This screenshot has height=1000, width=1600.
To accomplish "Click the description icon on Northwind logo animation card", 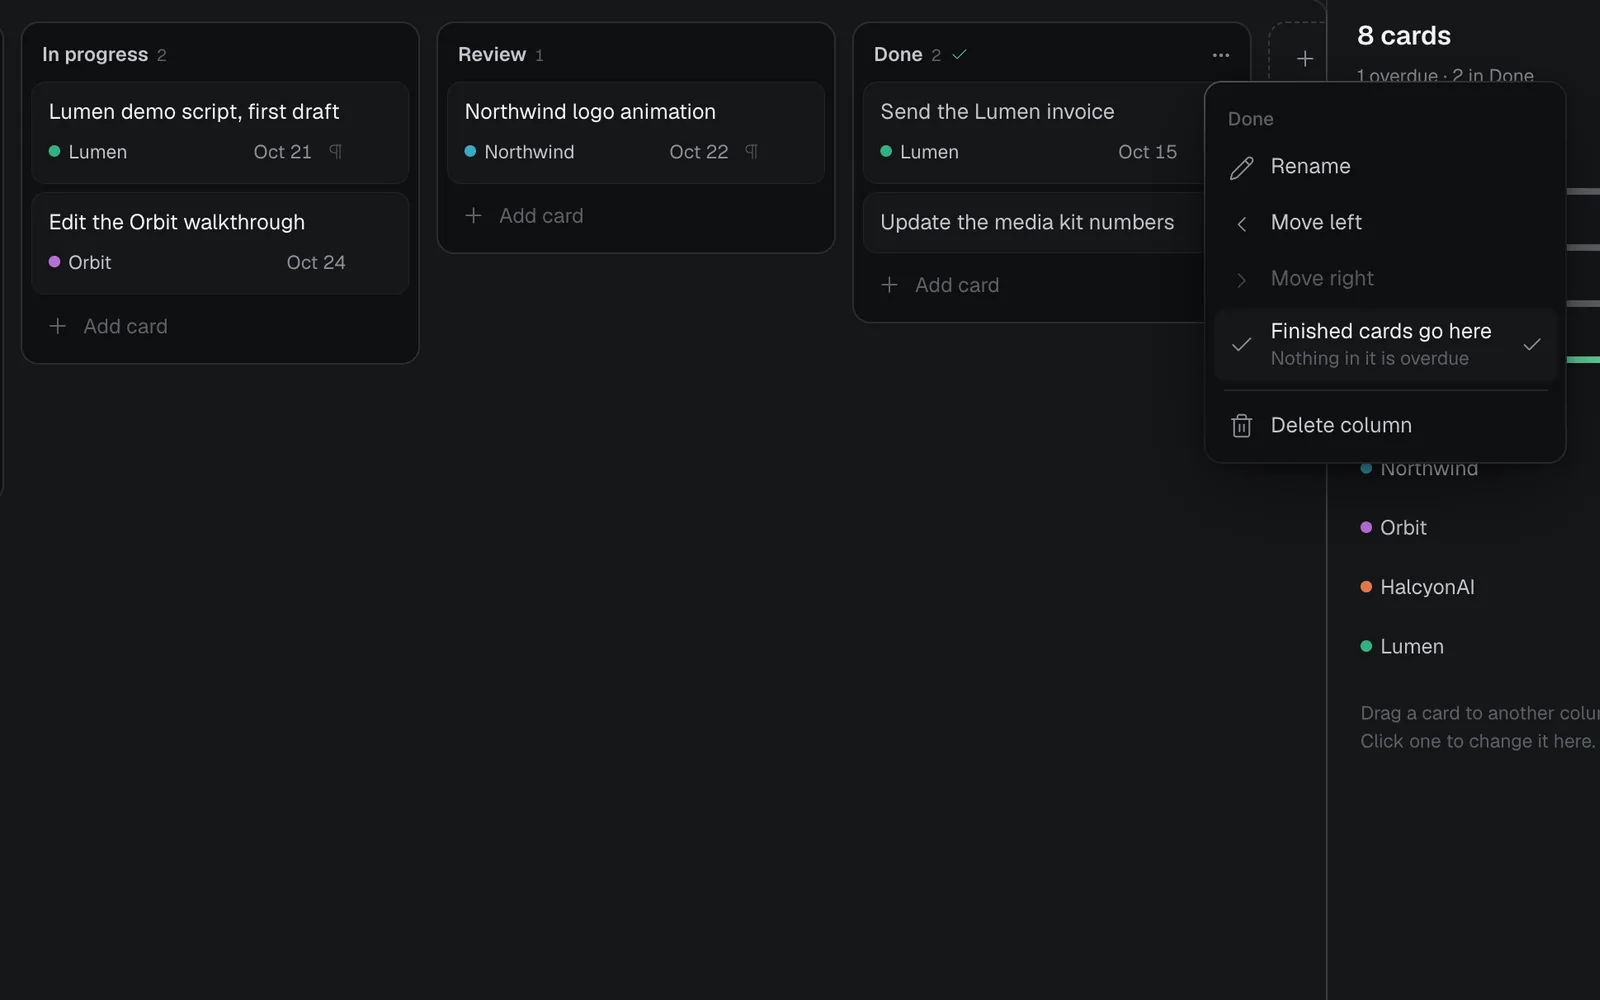I will [x=752, y=152].
